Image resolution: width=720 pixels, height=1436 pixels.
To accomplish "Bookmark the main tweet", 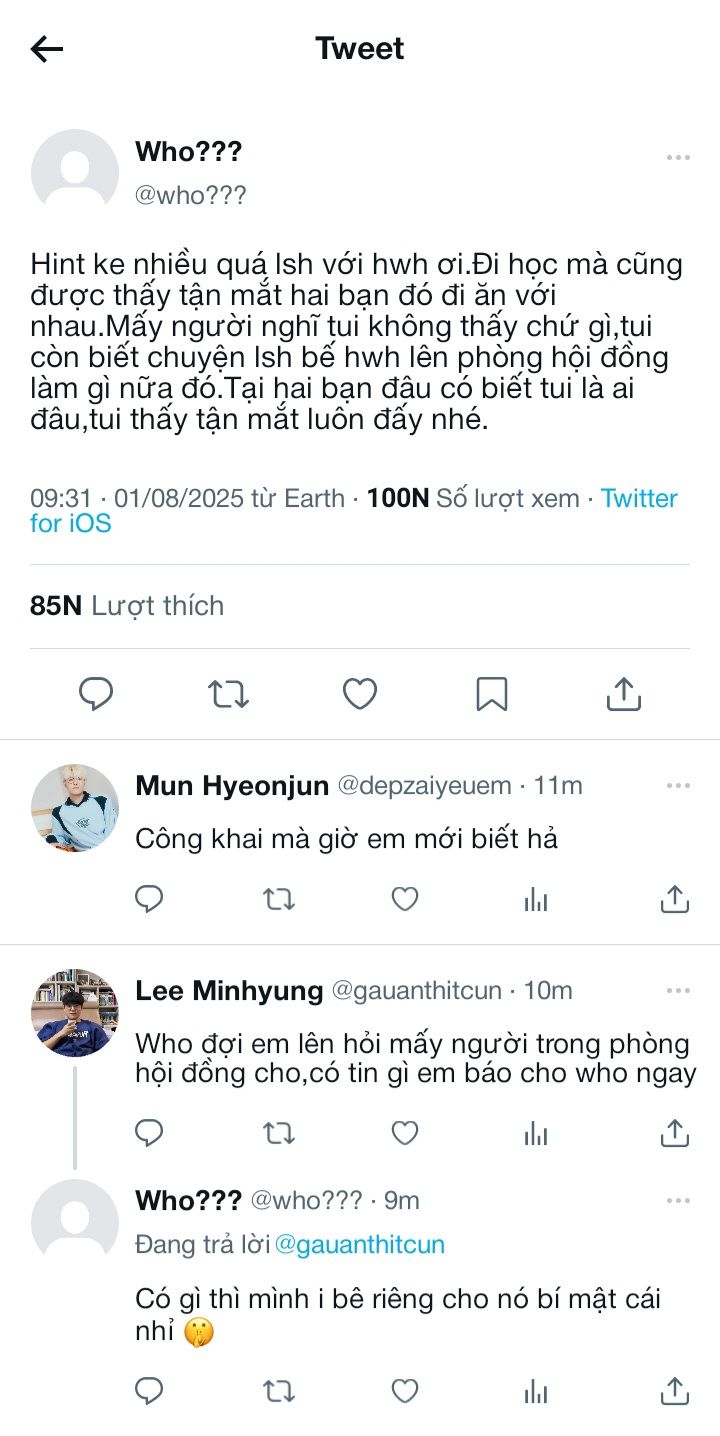I will 491,693.
